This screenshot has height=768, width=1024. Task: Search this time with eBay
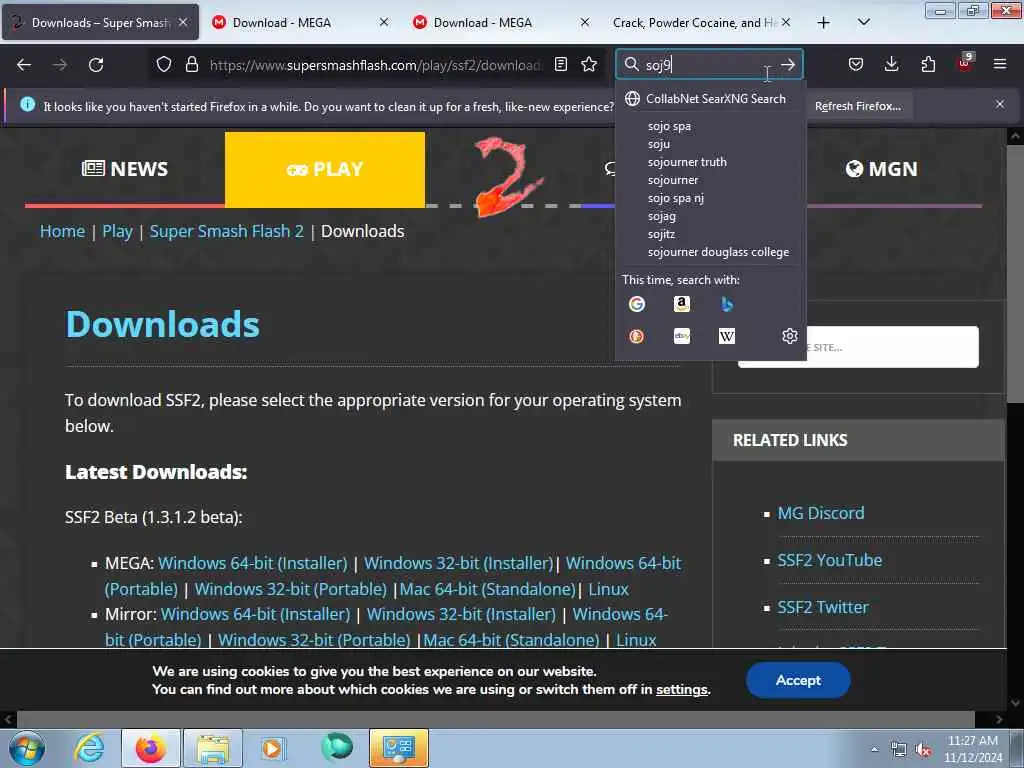(682, 336)
